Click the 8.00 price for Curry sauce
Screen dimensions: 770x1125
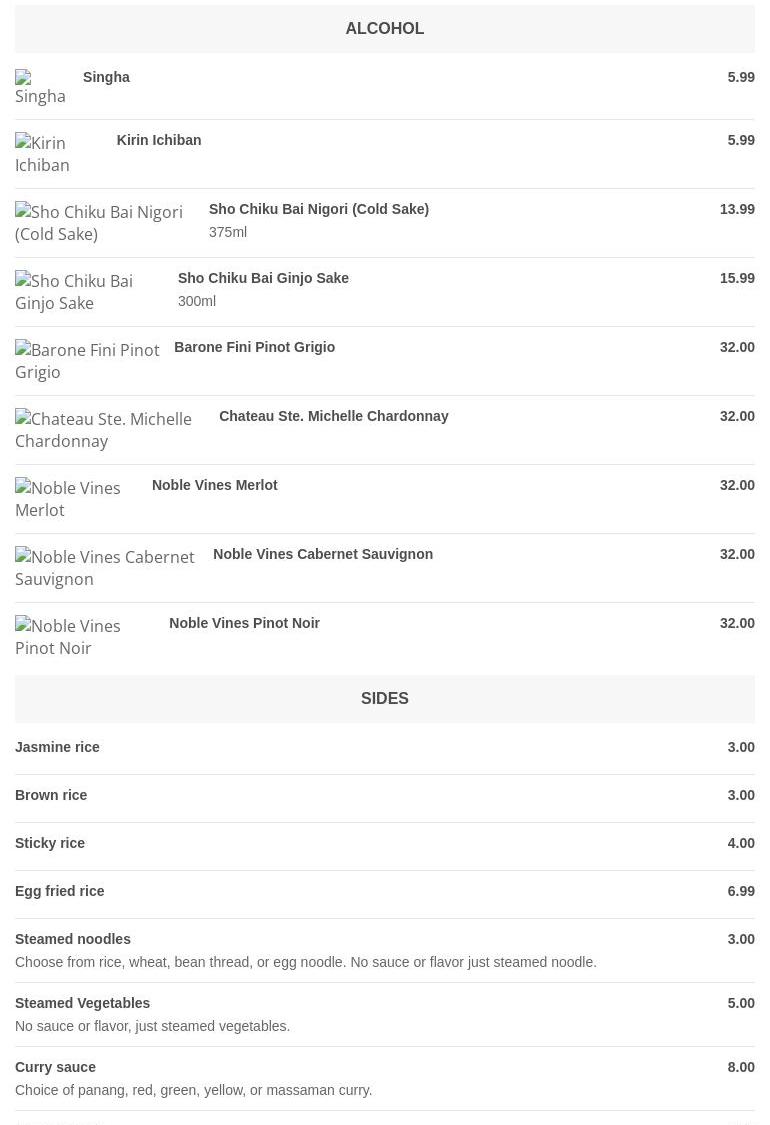coord(741,1067)
